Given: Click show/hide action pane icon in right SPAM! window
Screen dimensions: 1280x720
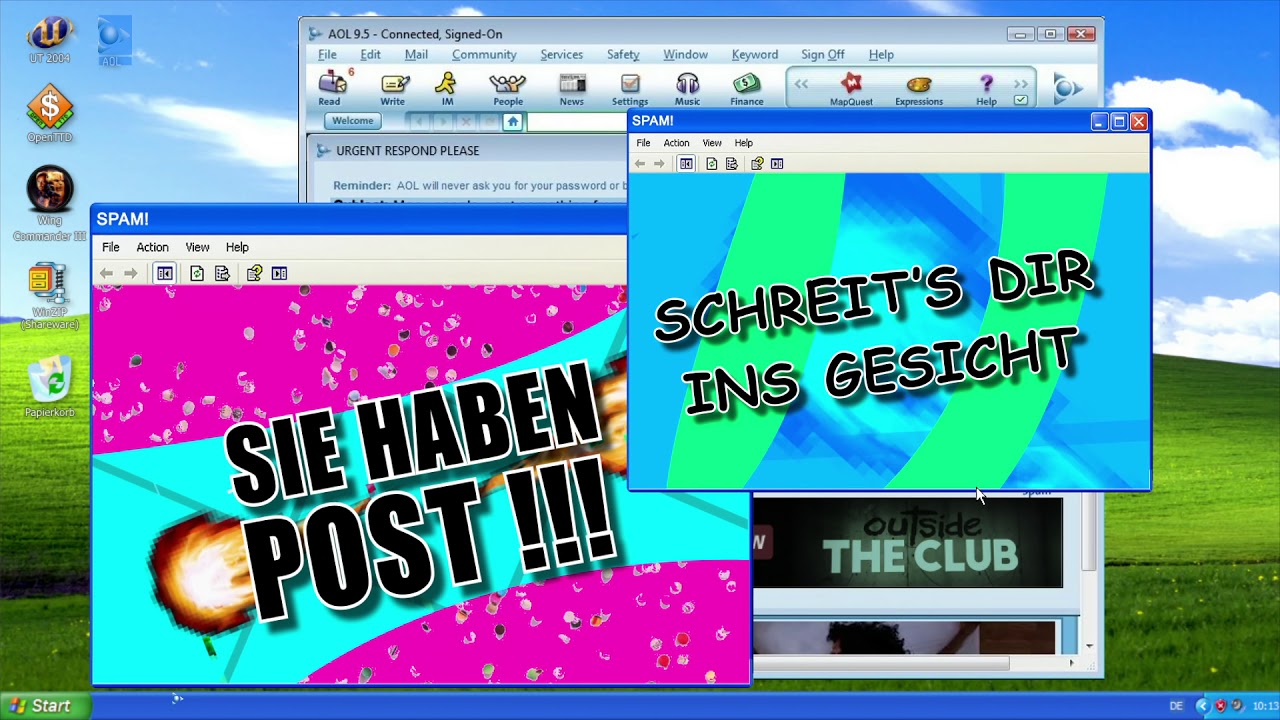Looking at the screenshot, I should 777,164.
